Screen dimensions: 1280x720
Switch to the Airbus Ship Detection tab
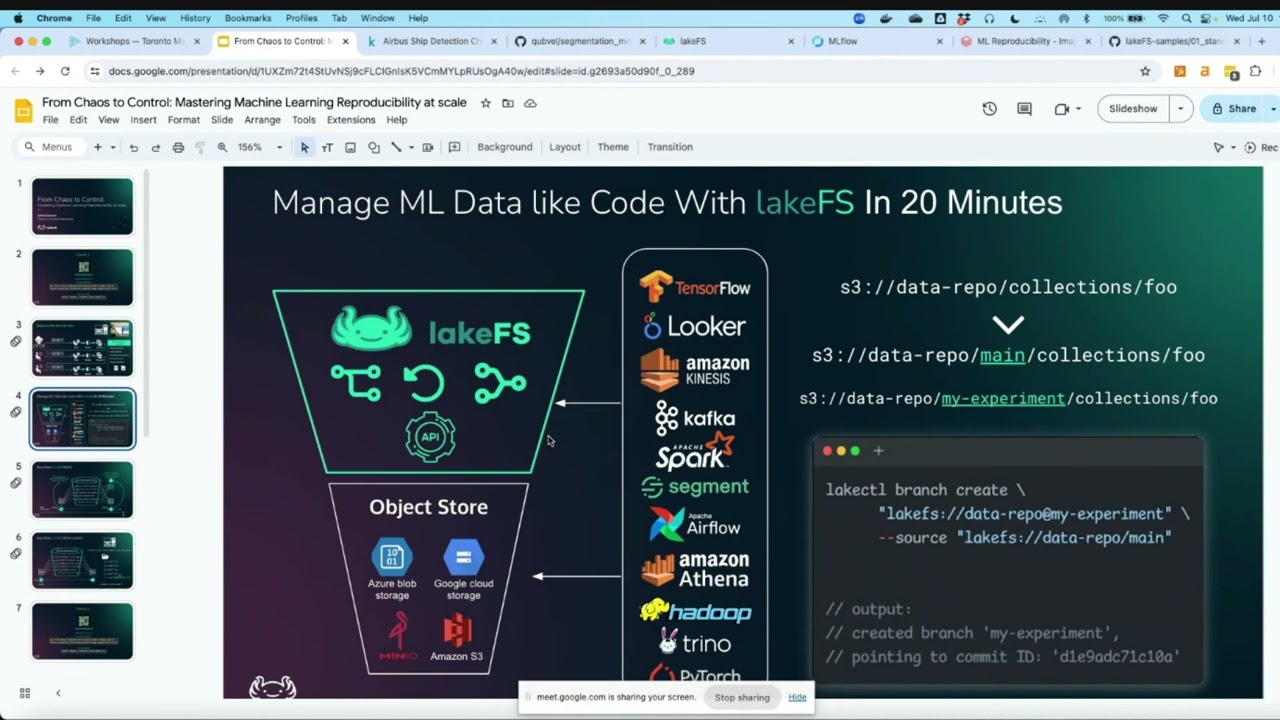coord(430,41)
